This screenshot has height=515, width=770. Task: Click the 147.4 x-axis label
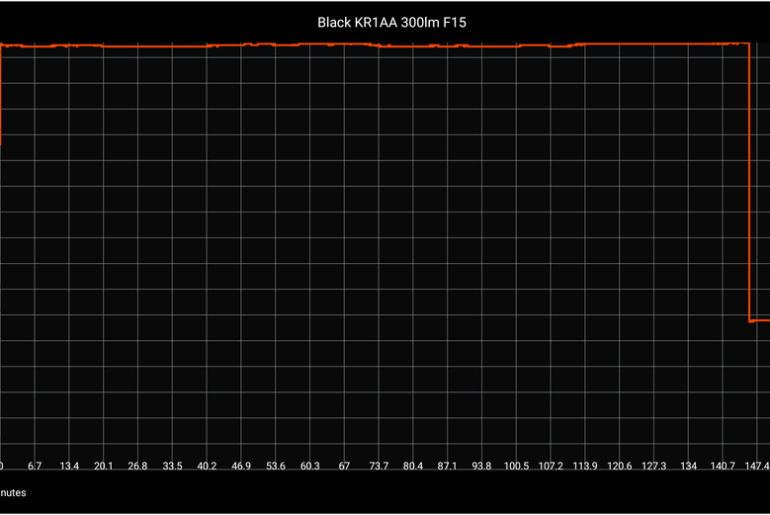[x=757, y=466]
